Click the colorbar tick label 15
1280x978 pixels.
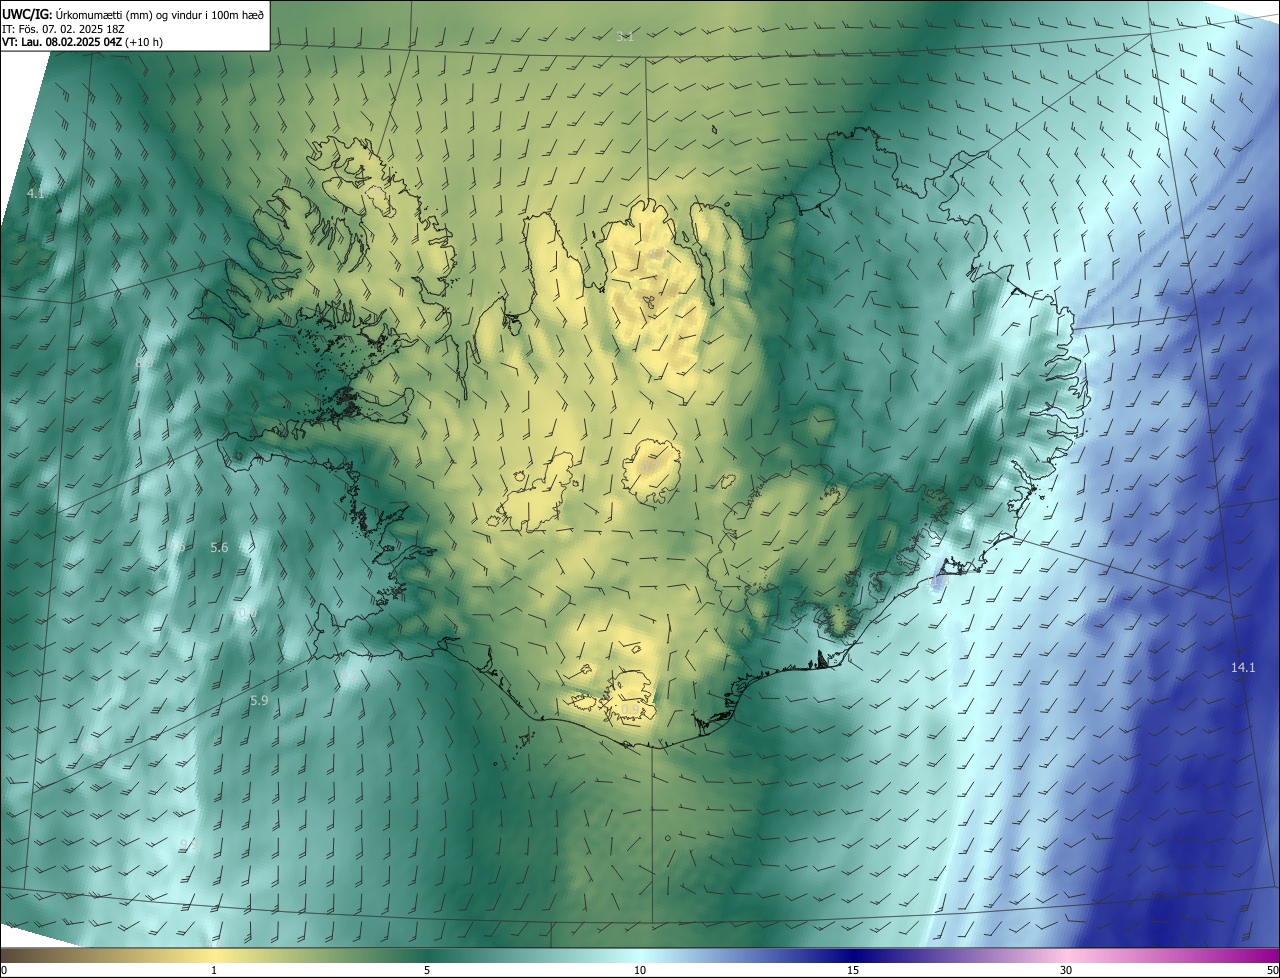coord(853,970)
